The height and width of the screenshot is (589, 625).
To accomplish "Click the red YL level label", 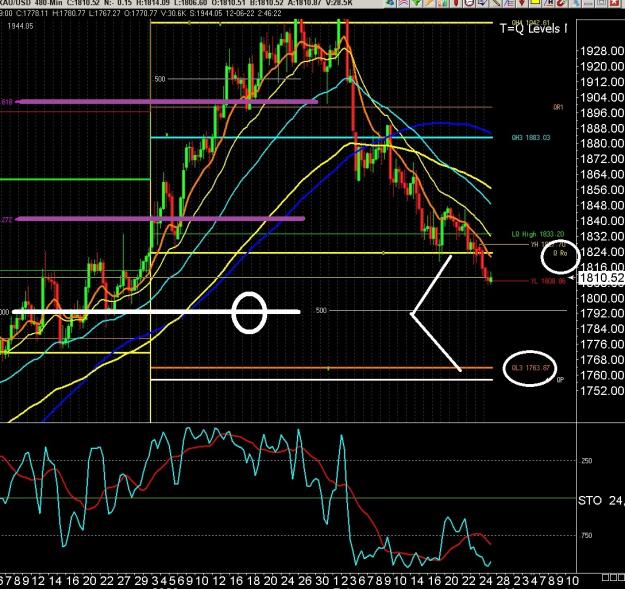I will pyautogui.click(x=548, y=281).
